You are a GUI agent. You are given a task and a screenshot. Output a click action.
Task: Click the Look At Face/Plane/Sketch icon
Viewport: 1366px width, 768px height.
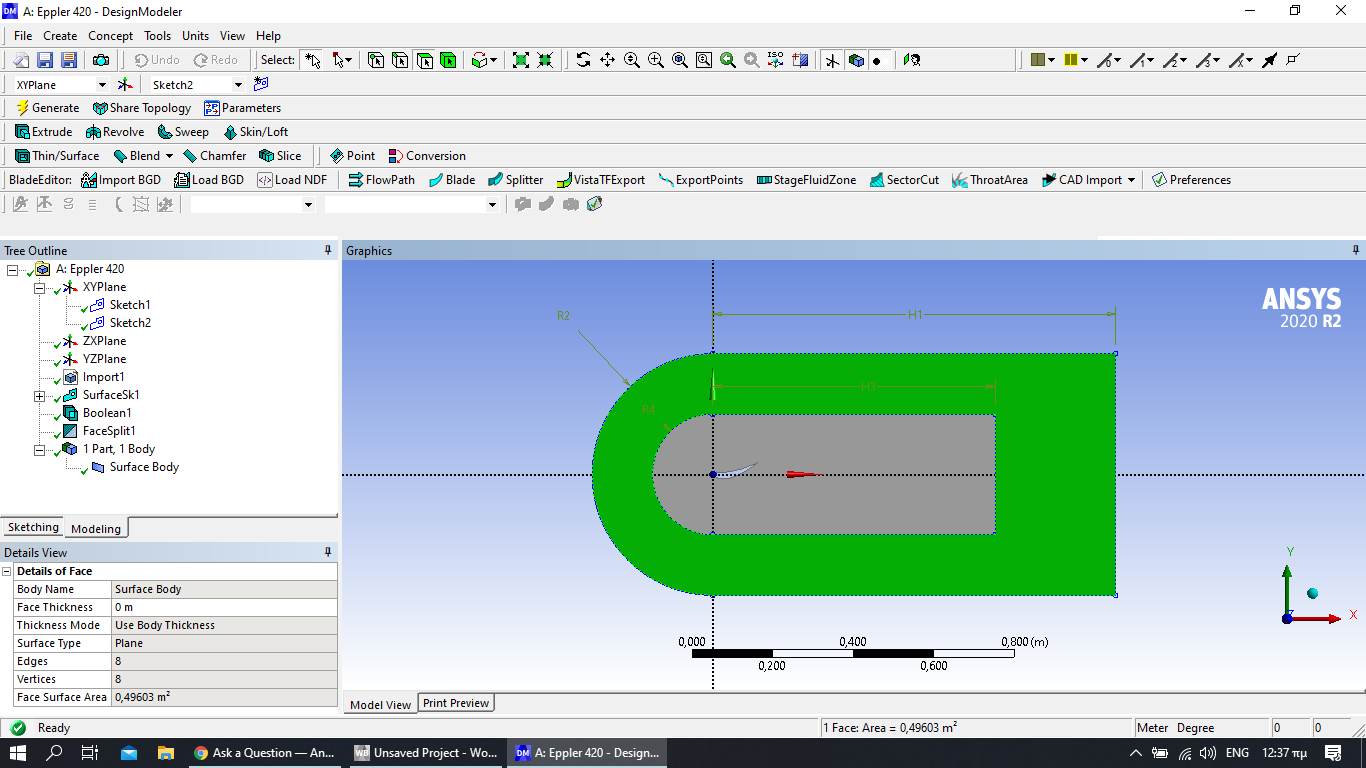tap(912, 60)
